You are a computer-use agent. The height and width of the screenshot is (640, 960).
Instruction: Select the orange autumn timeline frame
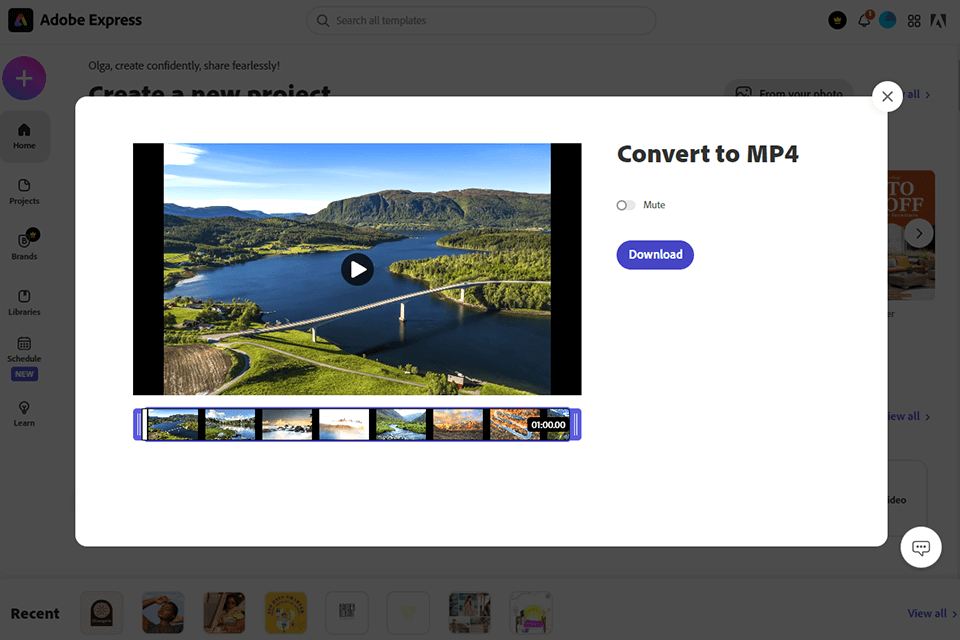[x=458, y=424]
